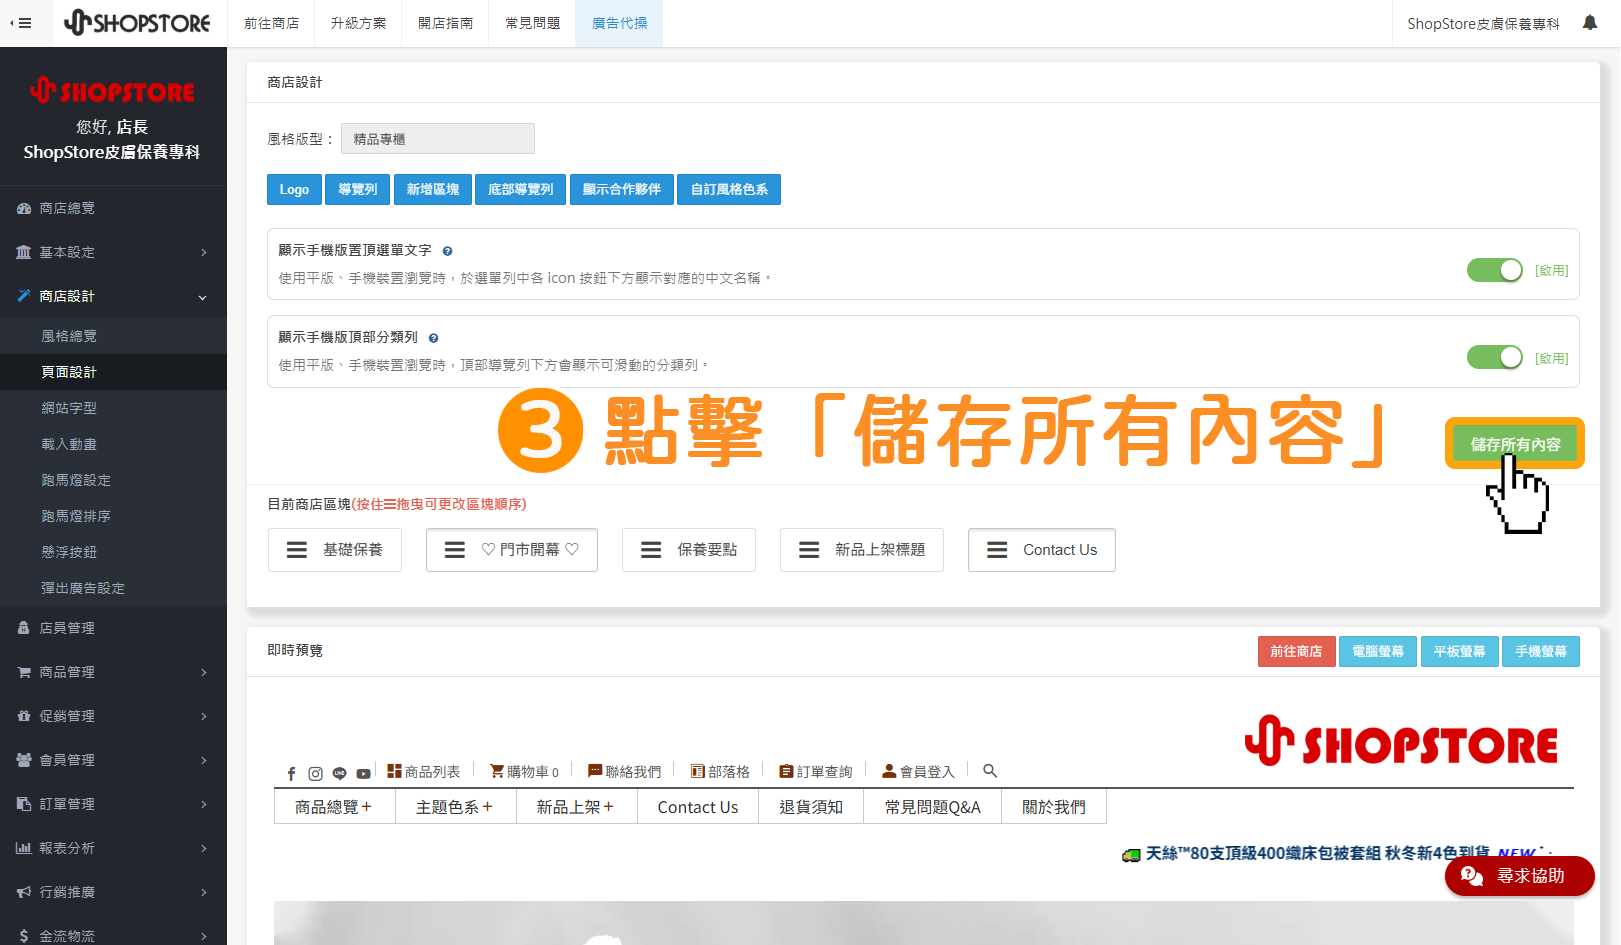This screenshot has height=945, width=1621.
Task: Click Instagram icon in store preview
Action: (315, 773)
